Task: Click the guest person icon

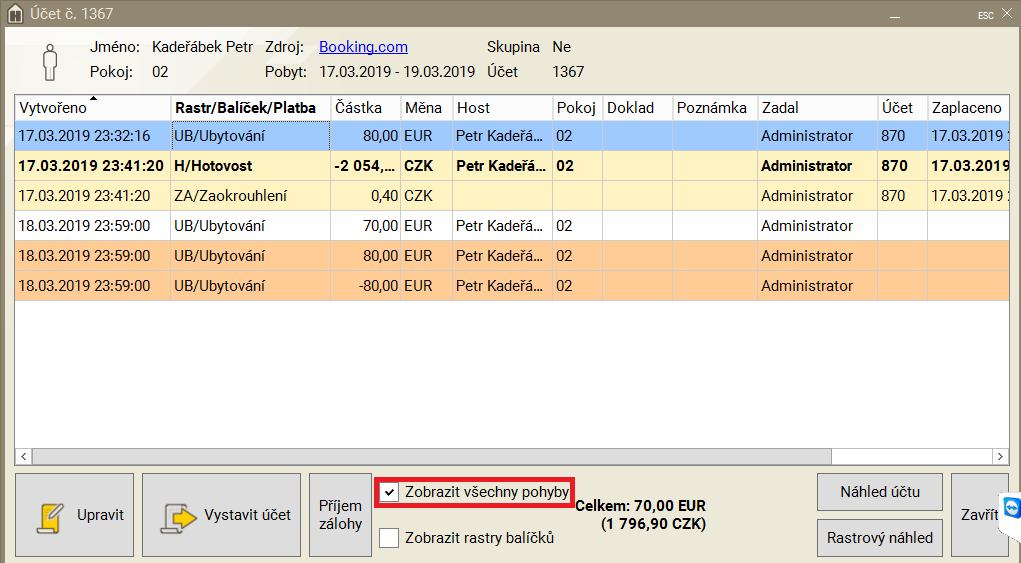Action: [x=49, y=61]
